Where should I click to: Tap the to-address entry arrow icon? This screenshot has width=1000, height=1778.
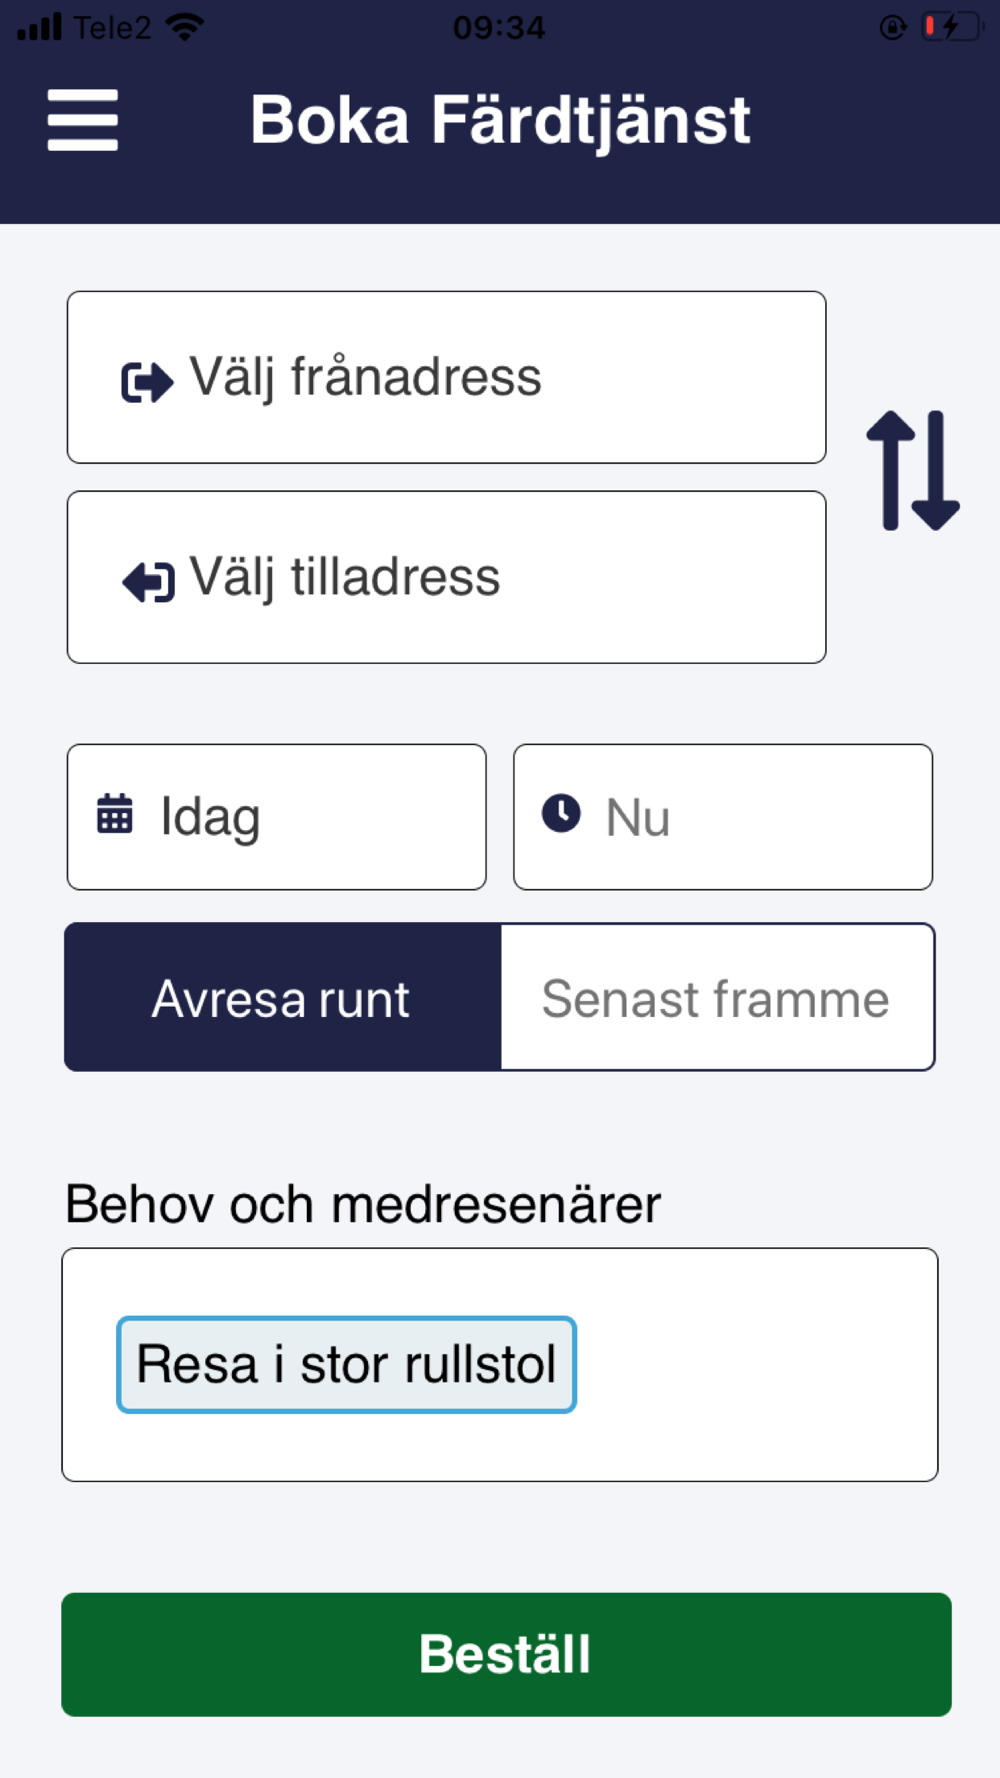pos(148,581)
